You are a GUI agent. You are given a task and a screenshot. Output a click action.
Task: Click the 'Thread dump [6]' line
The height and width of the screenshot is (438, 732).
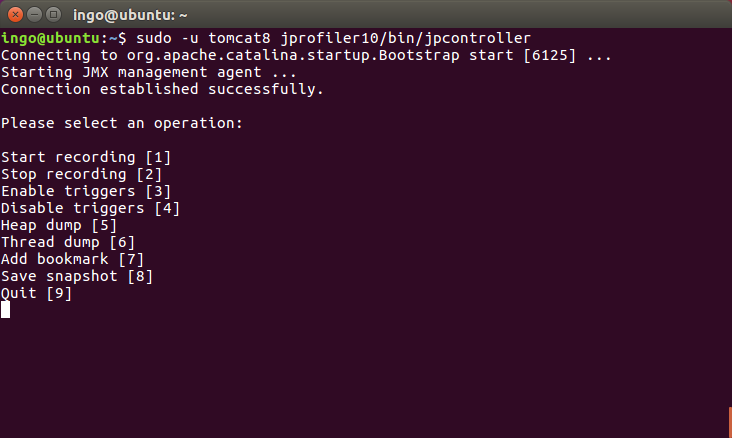point(68,242)
